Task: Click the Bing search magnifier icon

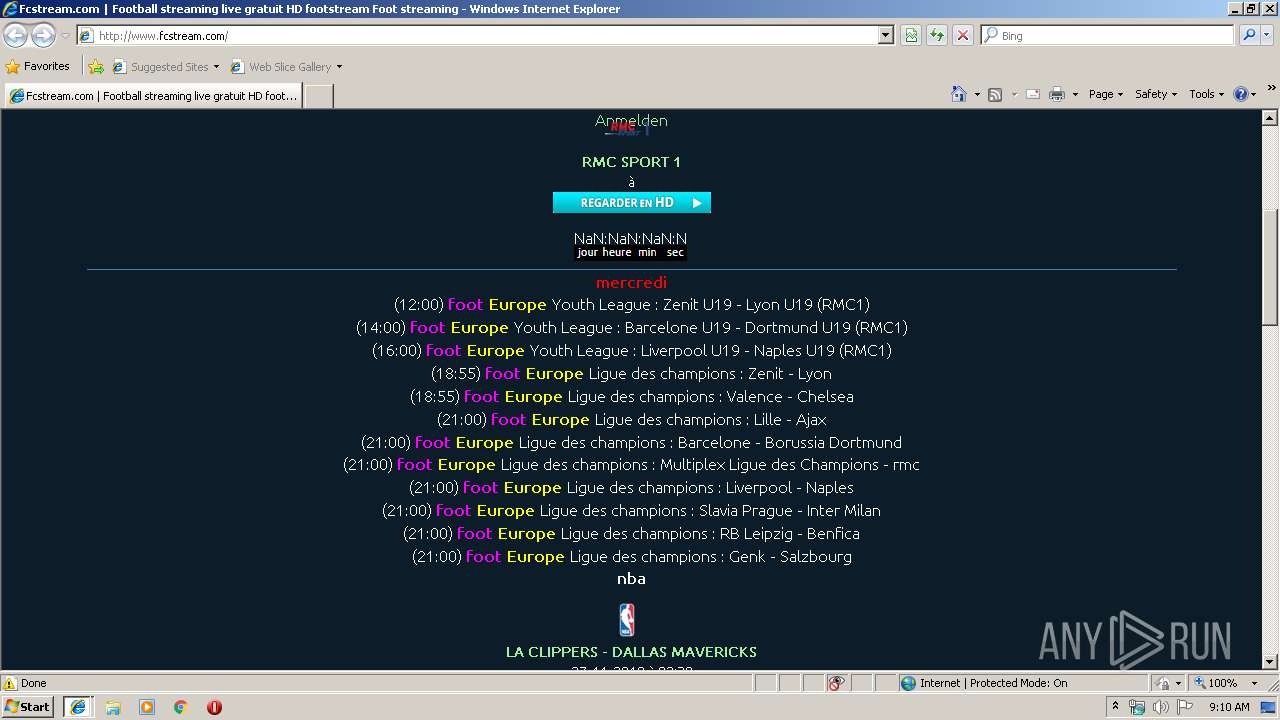Action: coord(1249,35)
